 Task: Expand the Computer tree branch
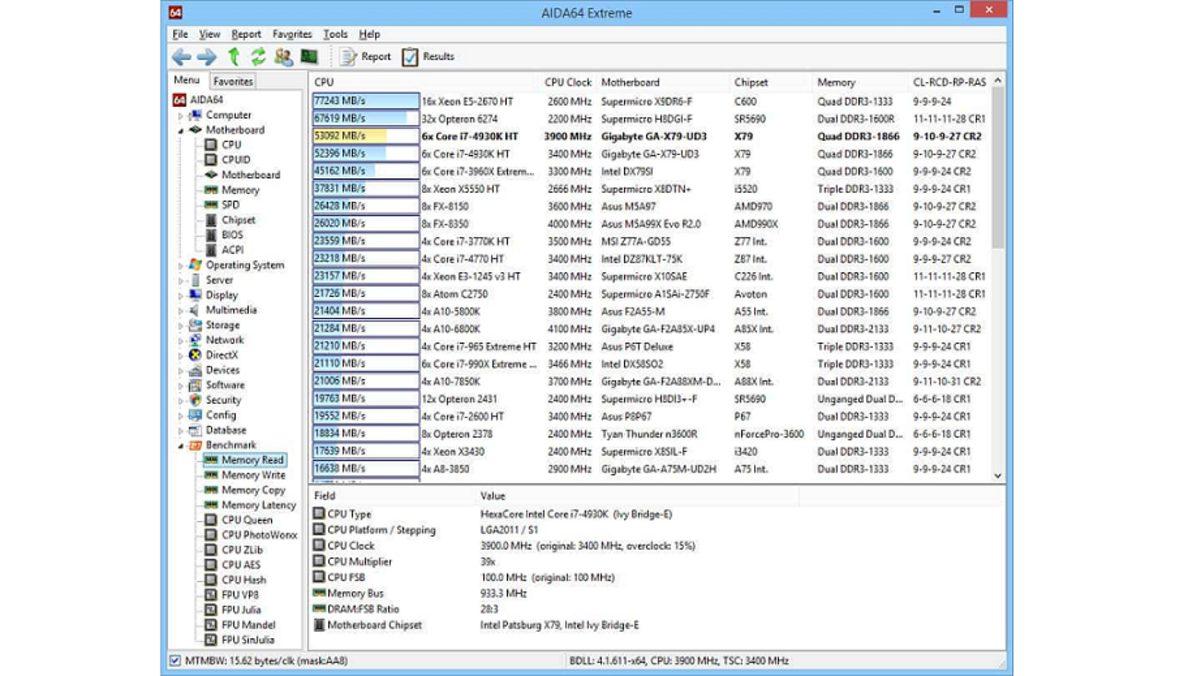pyautogui.click(x=182, y=115)
